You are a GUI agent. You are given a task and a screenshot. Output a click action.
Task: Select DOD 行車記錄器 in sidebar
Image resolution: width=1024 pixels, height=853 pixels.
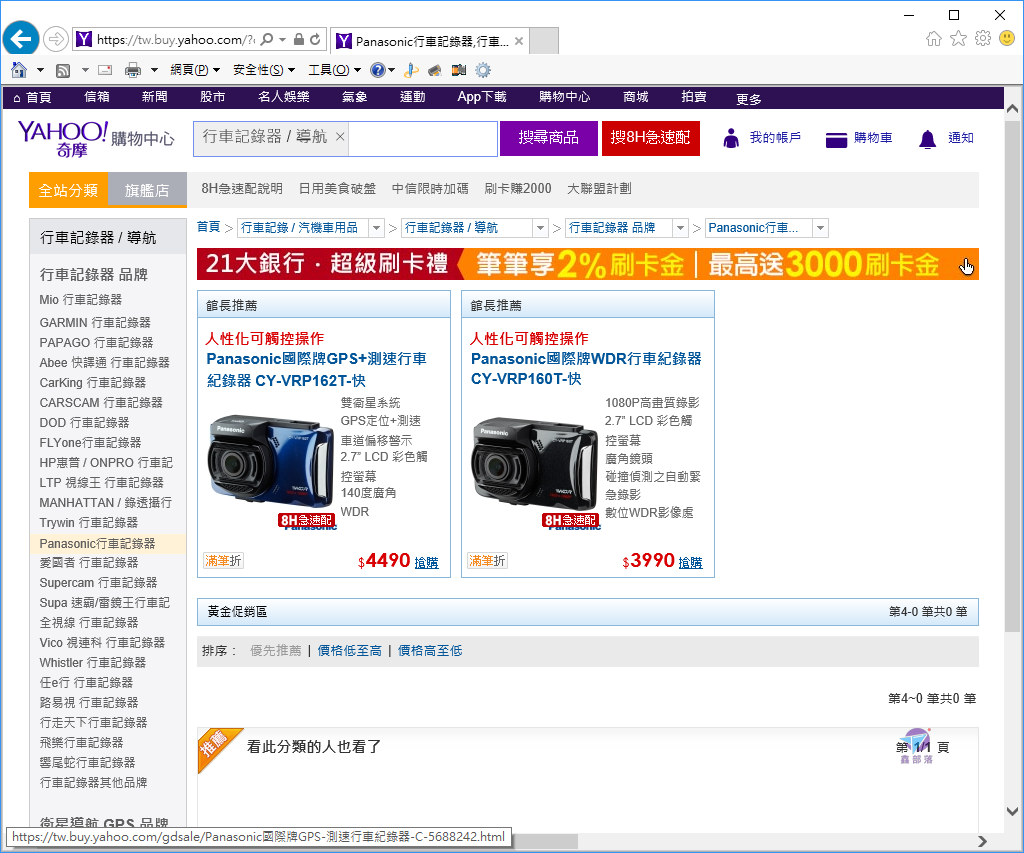point(84,423)
